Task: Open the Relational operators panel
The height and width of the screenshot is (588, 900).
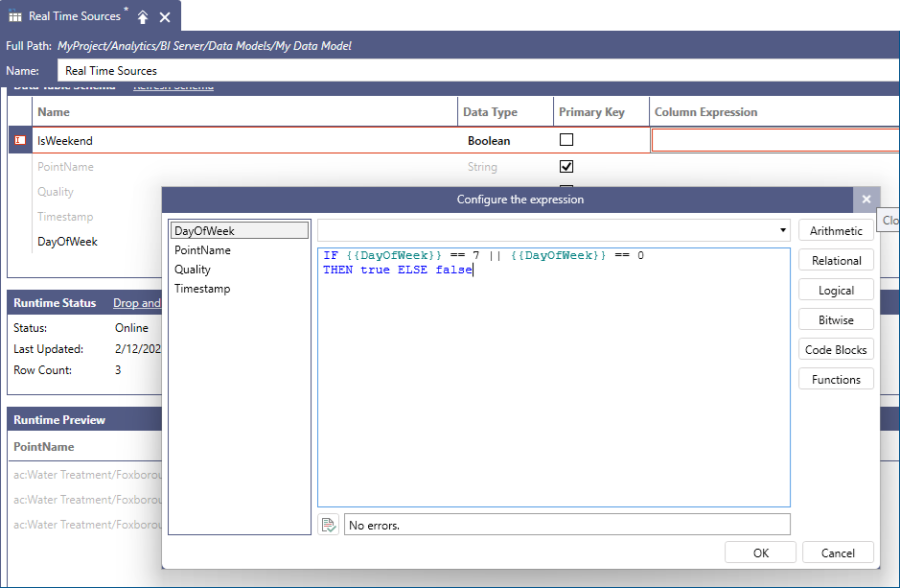Action: pyautogui.click(x=836, y=260)
